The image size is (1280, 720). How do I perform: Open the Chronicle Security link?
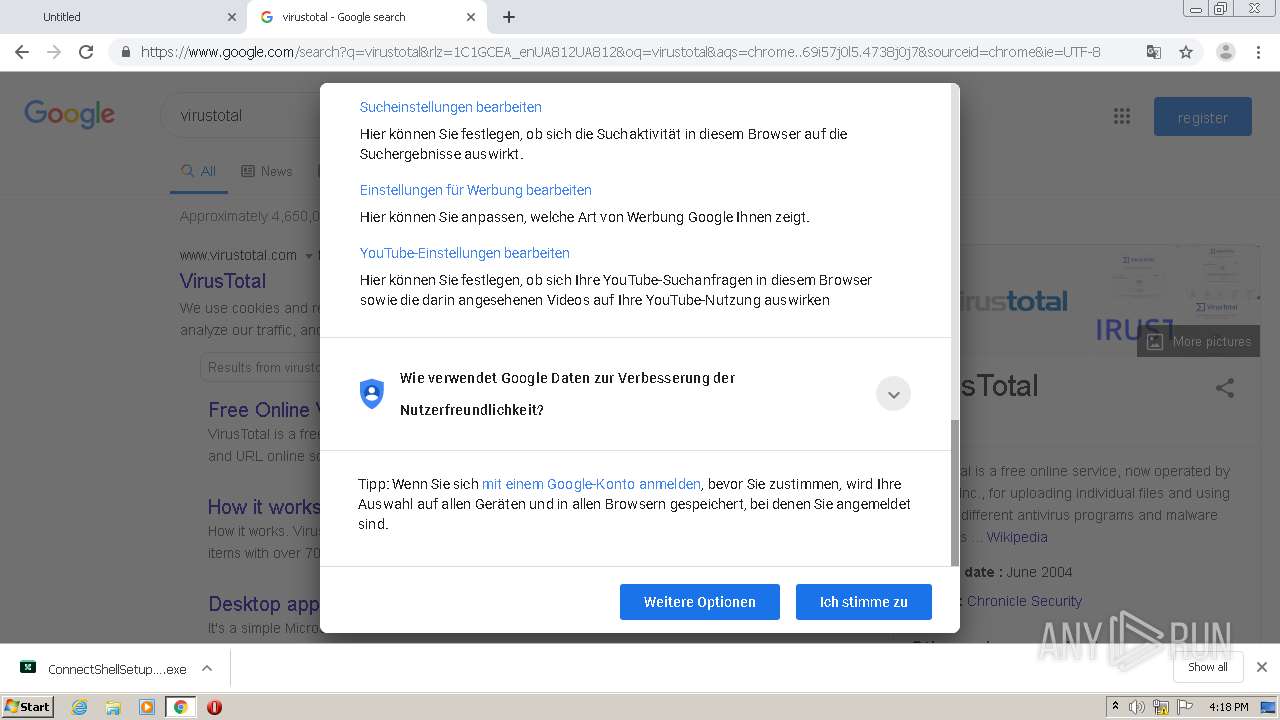click(x=1024, y=601)
